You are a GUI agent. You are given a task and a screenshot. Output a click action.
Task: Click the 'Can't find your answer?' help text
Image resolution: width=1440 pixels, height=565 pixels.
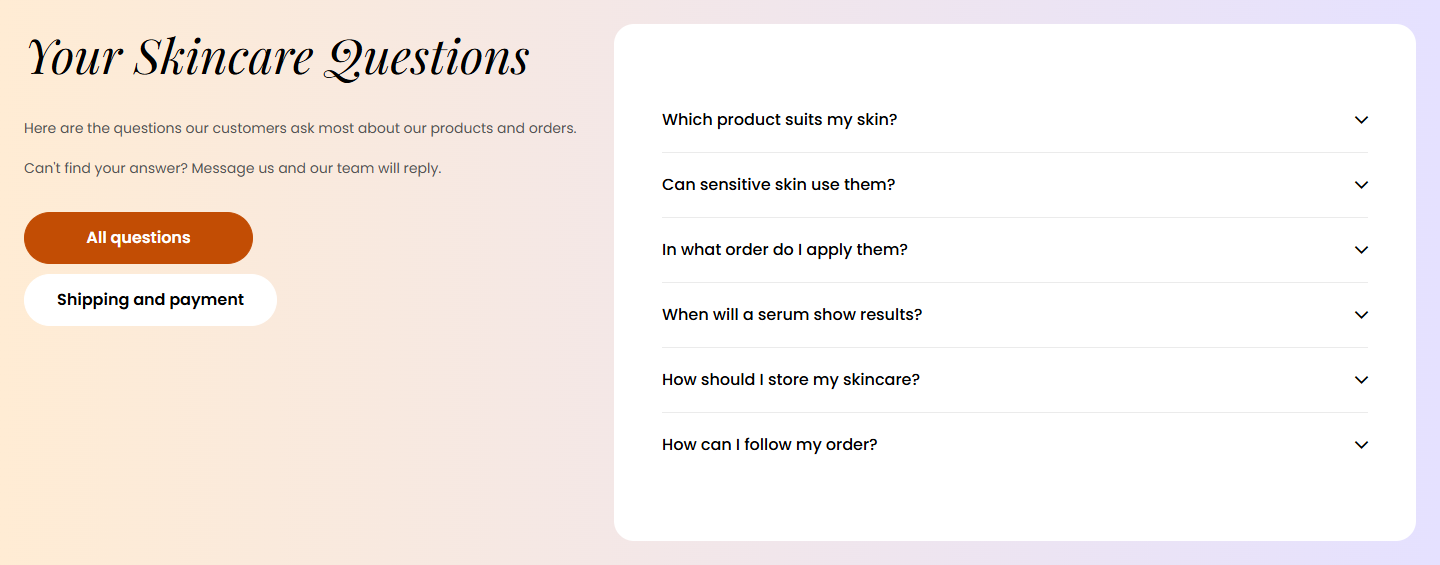click(x=105, y=168)
